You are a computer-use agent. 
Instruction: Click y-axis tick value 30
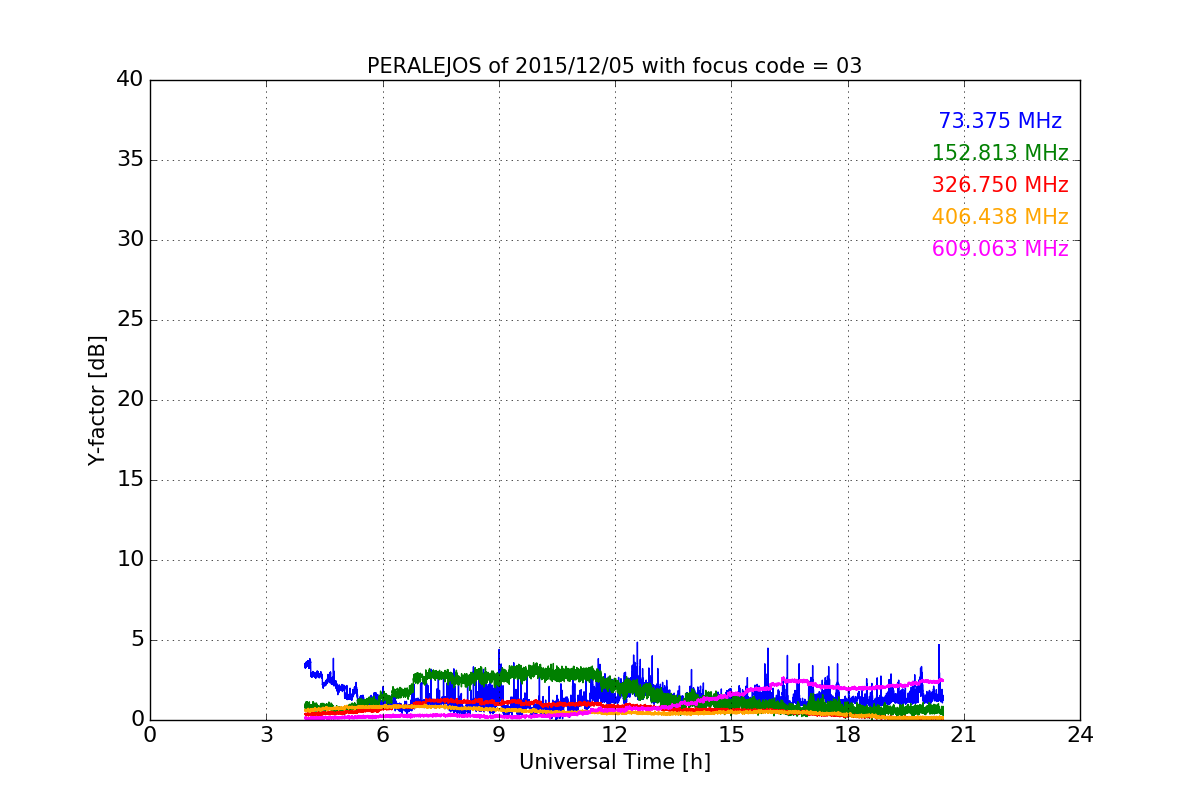pyautogui.click(x=130, y=240)
